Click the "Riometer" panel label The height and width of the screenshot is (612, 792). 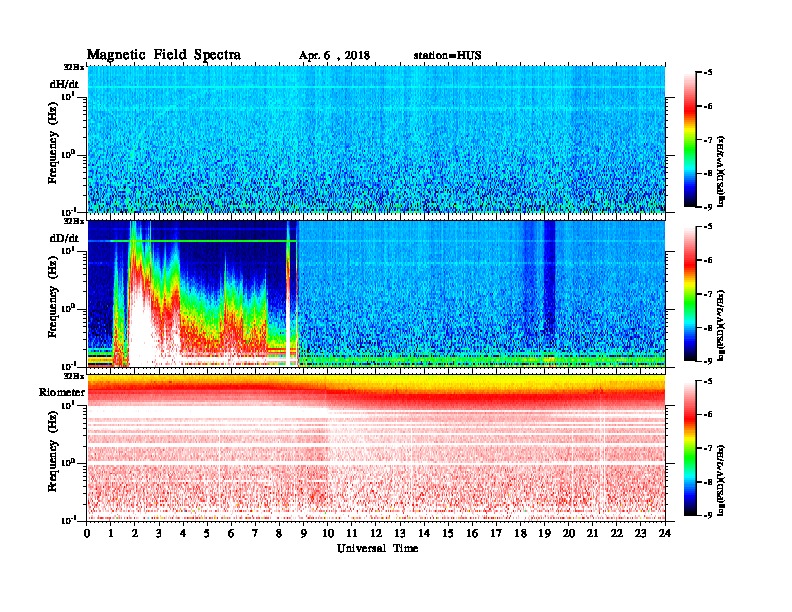62,392
